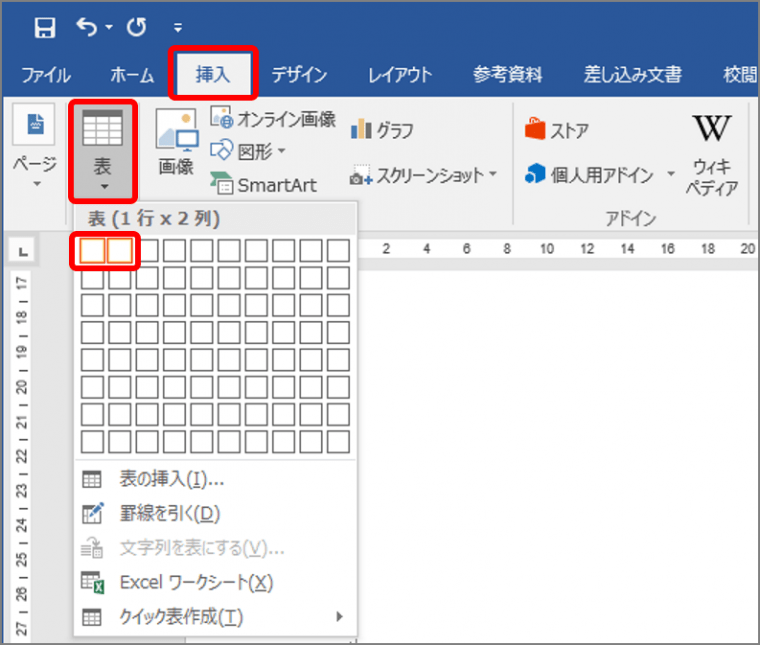Image resolution: width=760 pixels, height=645 pixels.
Task: Choose Excel ワークシート(X) menu entry
Action: coord(216,582)
